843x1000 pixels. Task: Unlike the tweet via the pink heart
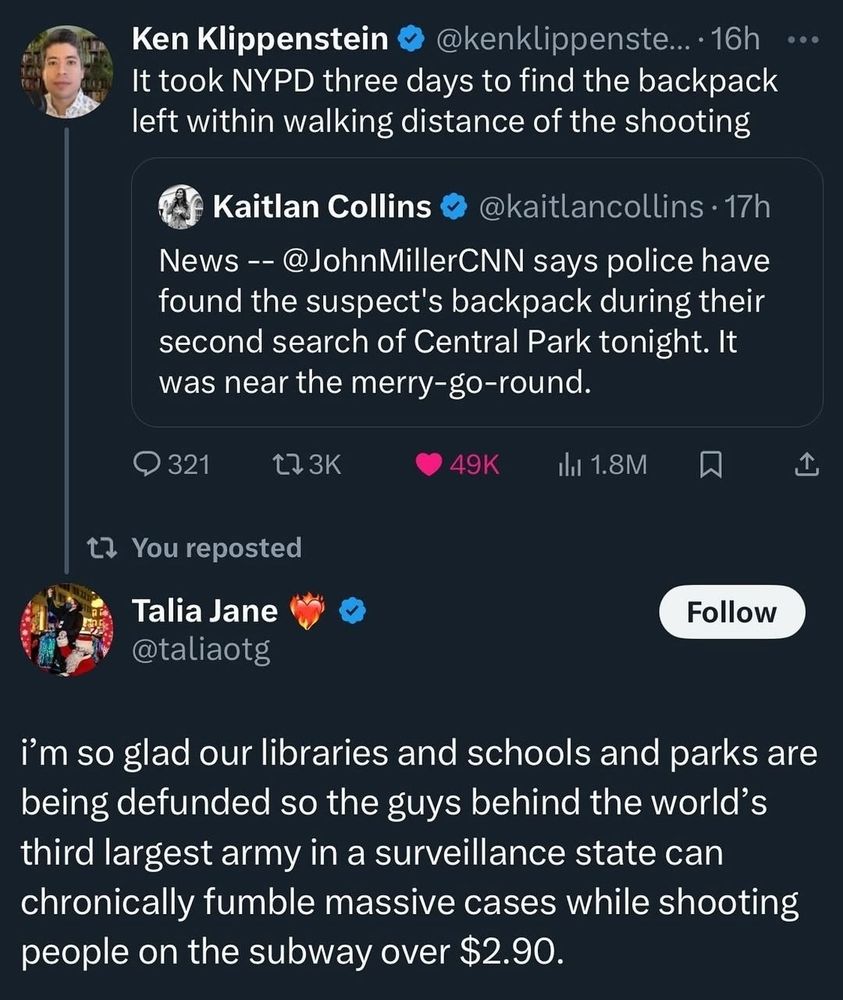pyautogui.click(x=428, y=464)
